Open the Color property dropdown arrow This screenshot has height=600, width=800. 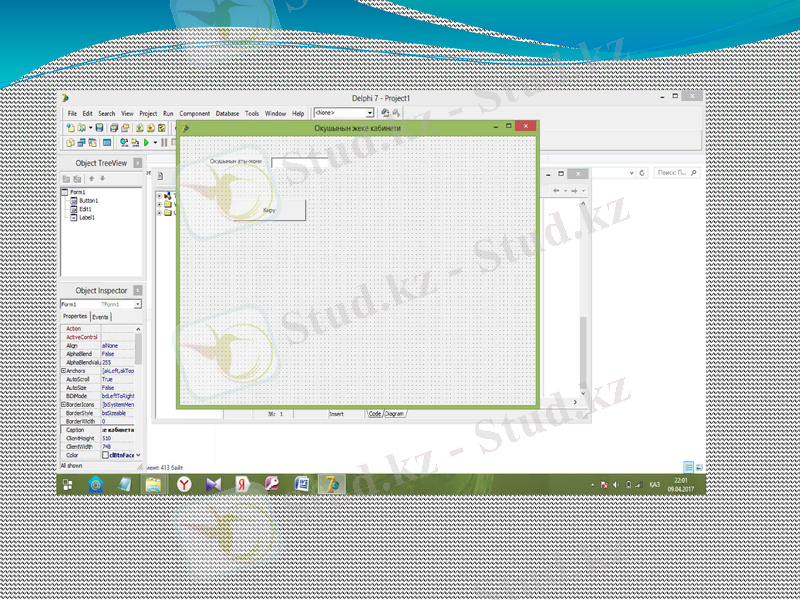point(137,455)
